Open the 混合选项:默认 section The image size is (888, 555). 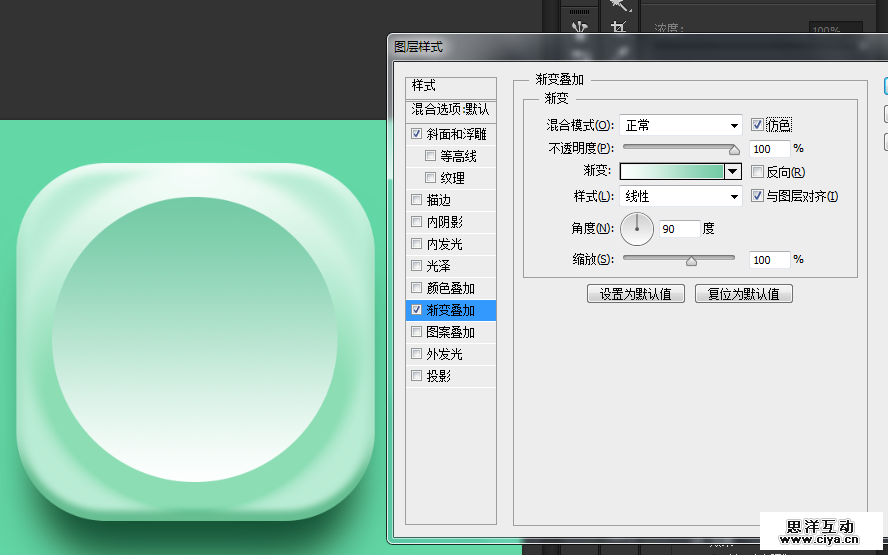pos(450,109)
